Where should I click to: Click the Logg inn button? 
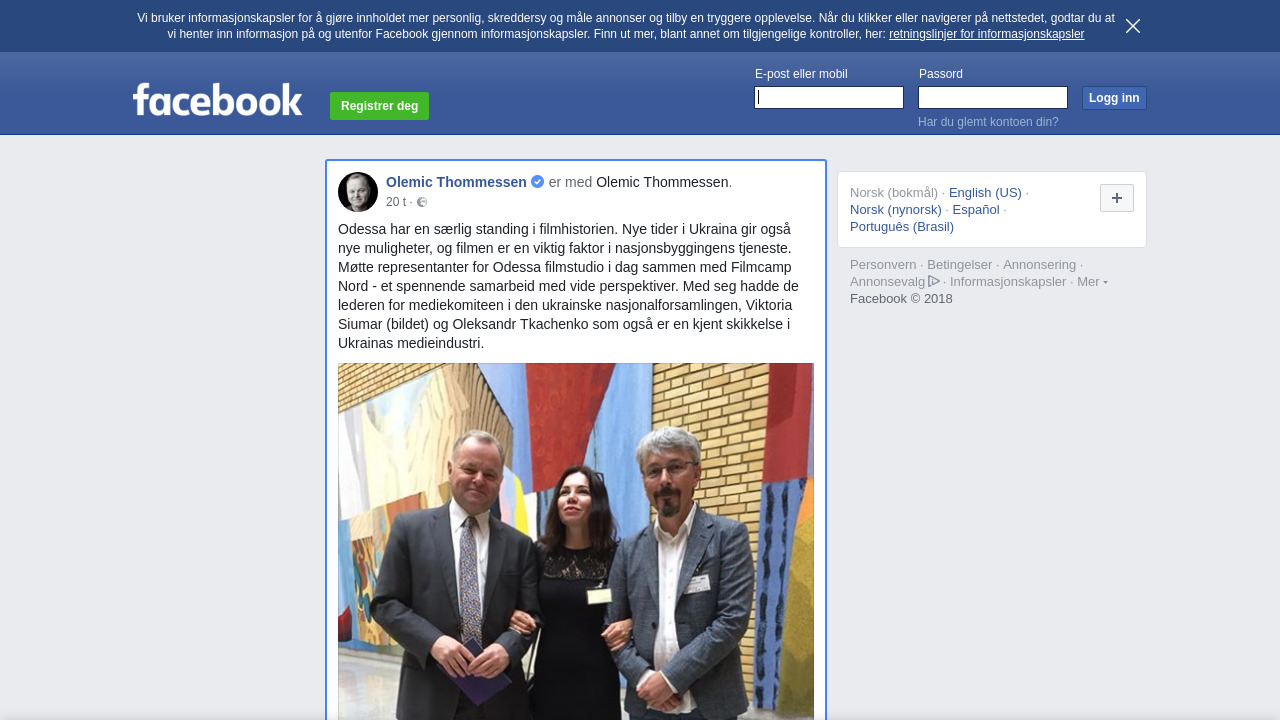(1114, 98)
